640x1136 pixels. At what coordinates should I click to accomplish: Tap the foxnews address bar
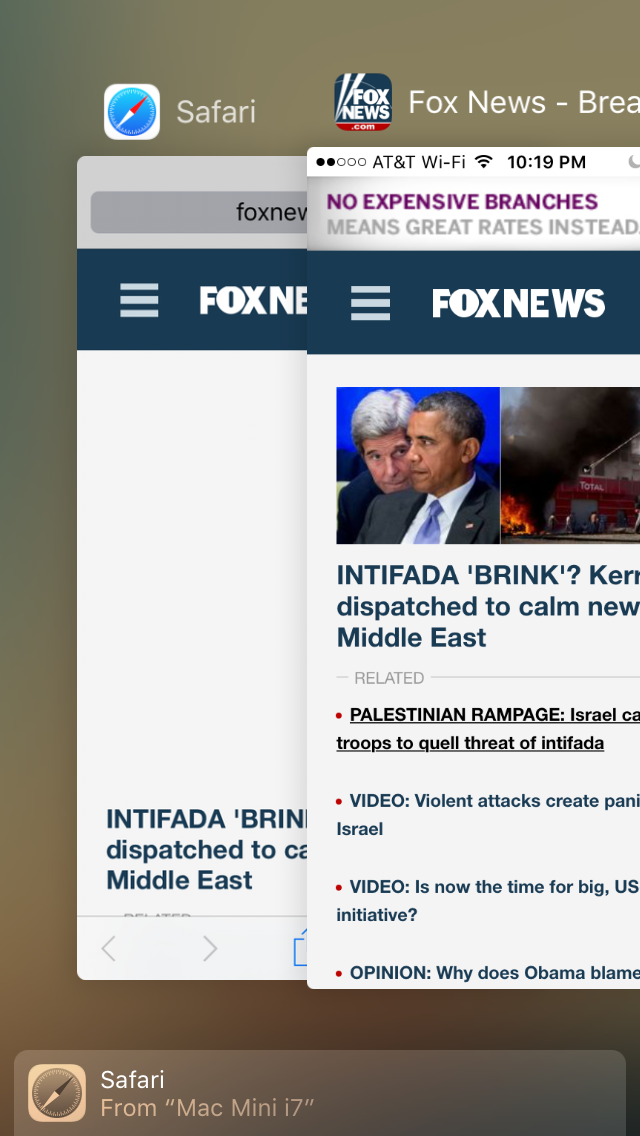pyautogui.click(x=199, y=212)
